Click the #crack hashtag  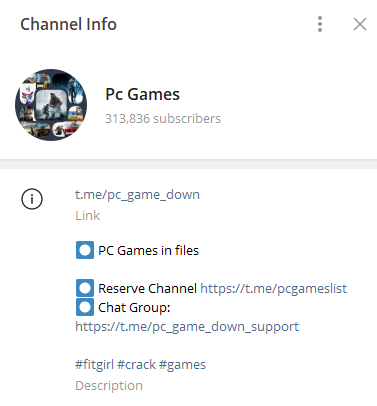click(x=137, y=364)
